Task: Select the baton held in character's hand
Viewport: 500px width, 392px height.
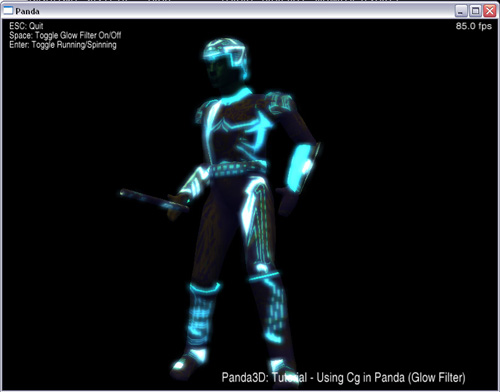Action: (x=154, y=201)
